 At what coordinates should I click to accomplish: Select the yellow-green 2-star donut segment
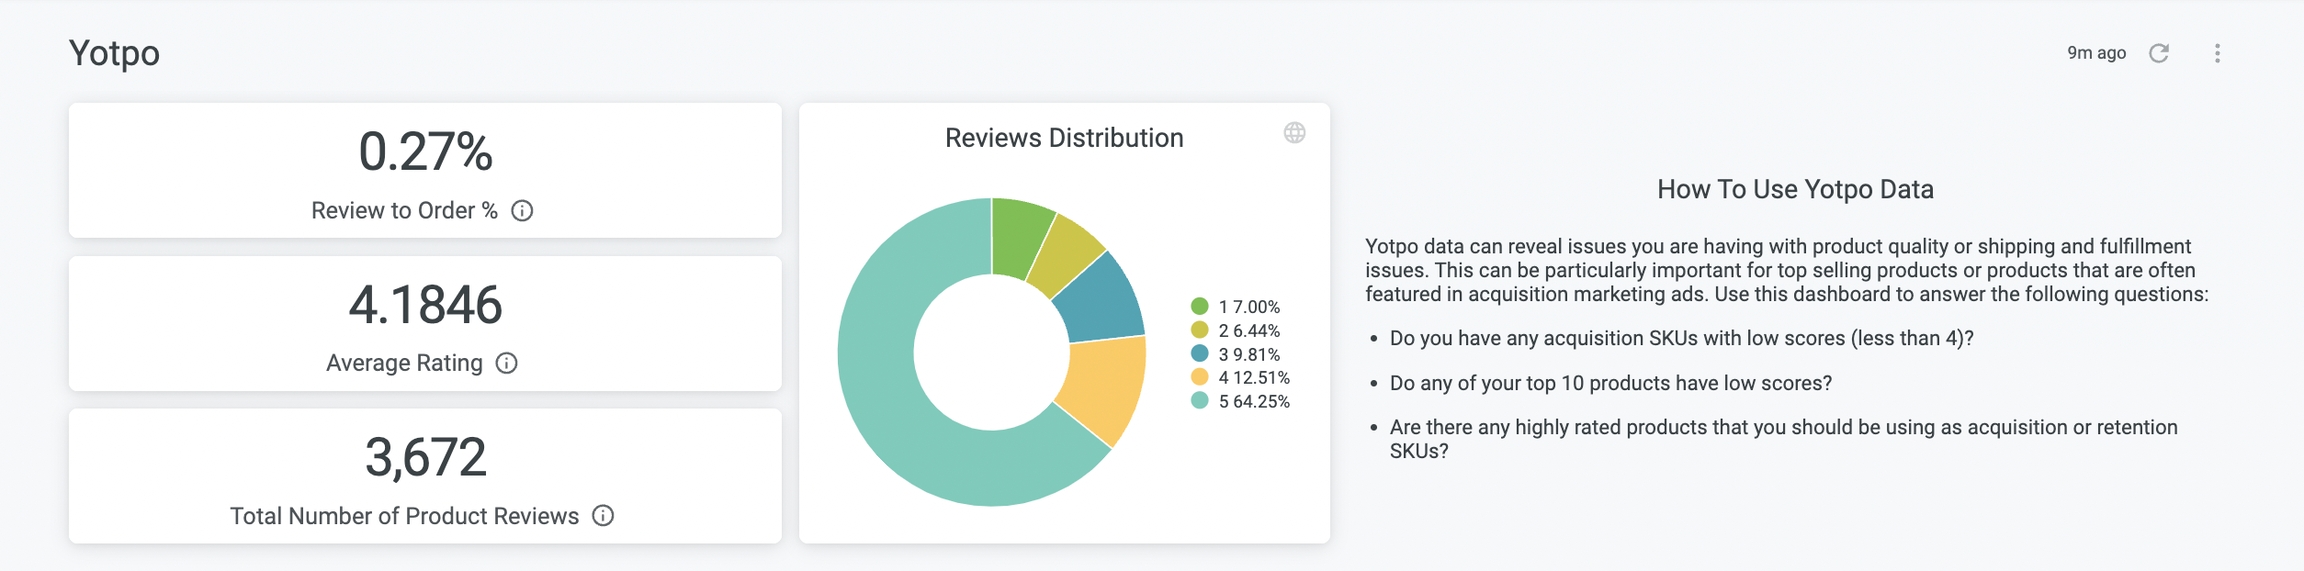[1065, 255]
